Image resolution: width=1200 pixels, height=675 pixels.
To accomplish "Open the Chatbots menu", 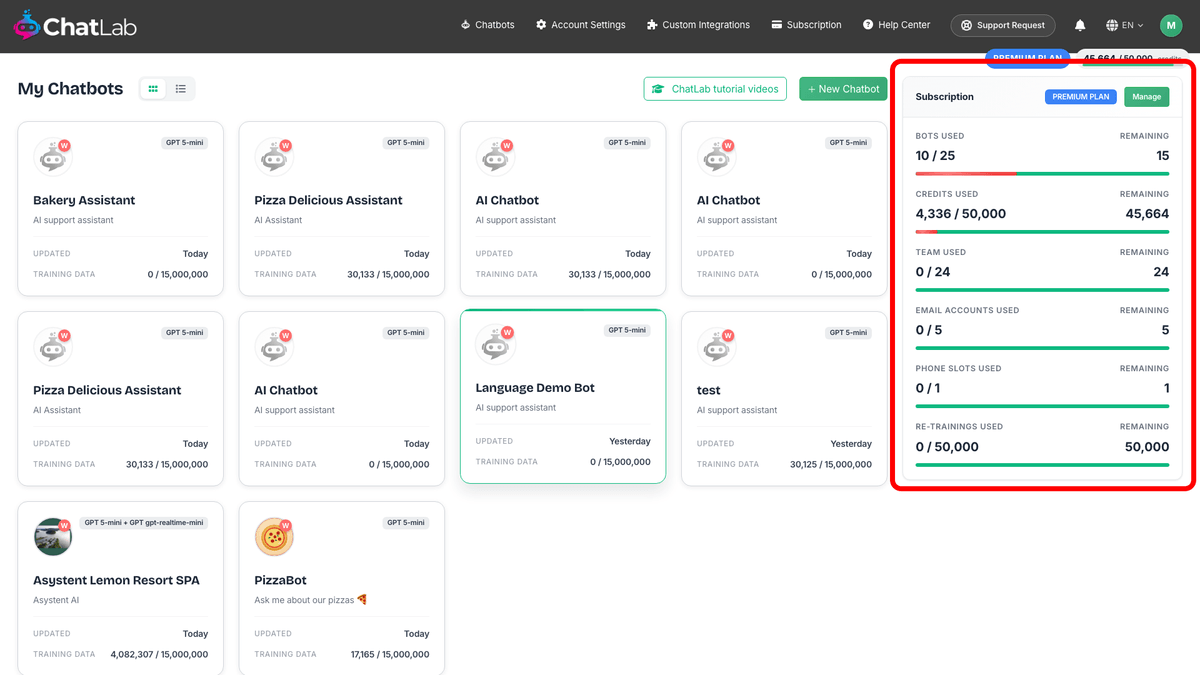I will tap(487, 25).
